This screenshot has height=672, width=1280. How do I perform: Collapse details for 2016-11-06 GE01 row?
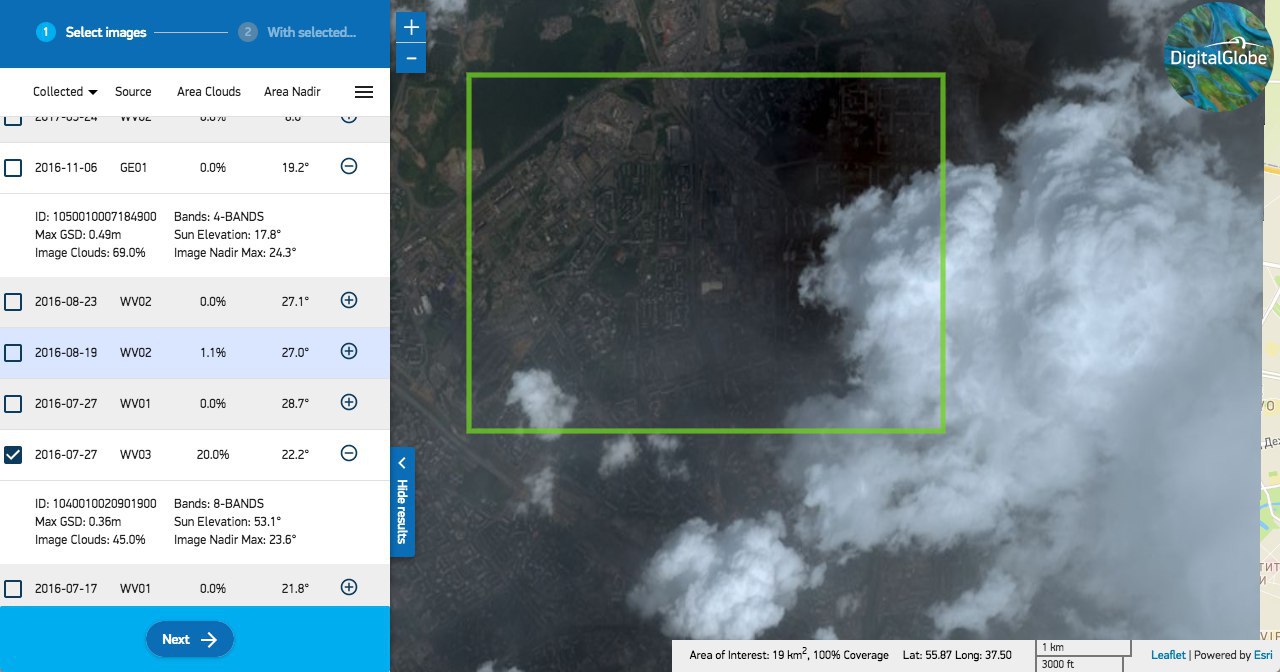[349, 166]
